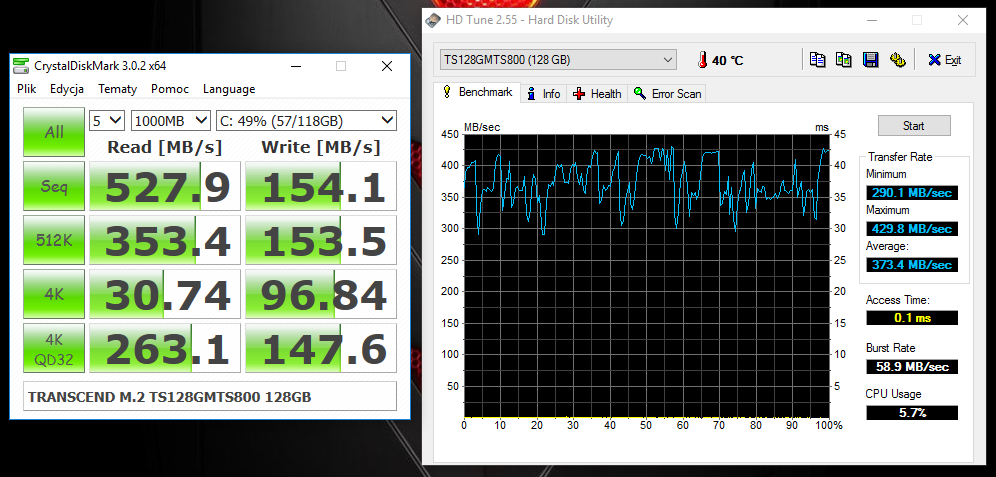Click the Burst Rate value 58.9 MB/sec
This screenshot has height=477, width=996.
[912, 366]
